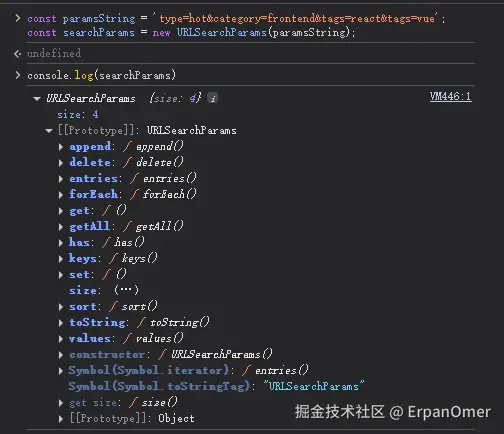
Task: Expand the append function entry
Action: point(61,147)
